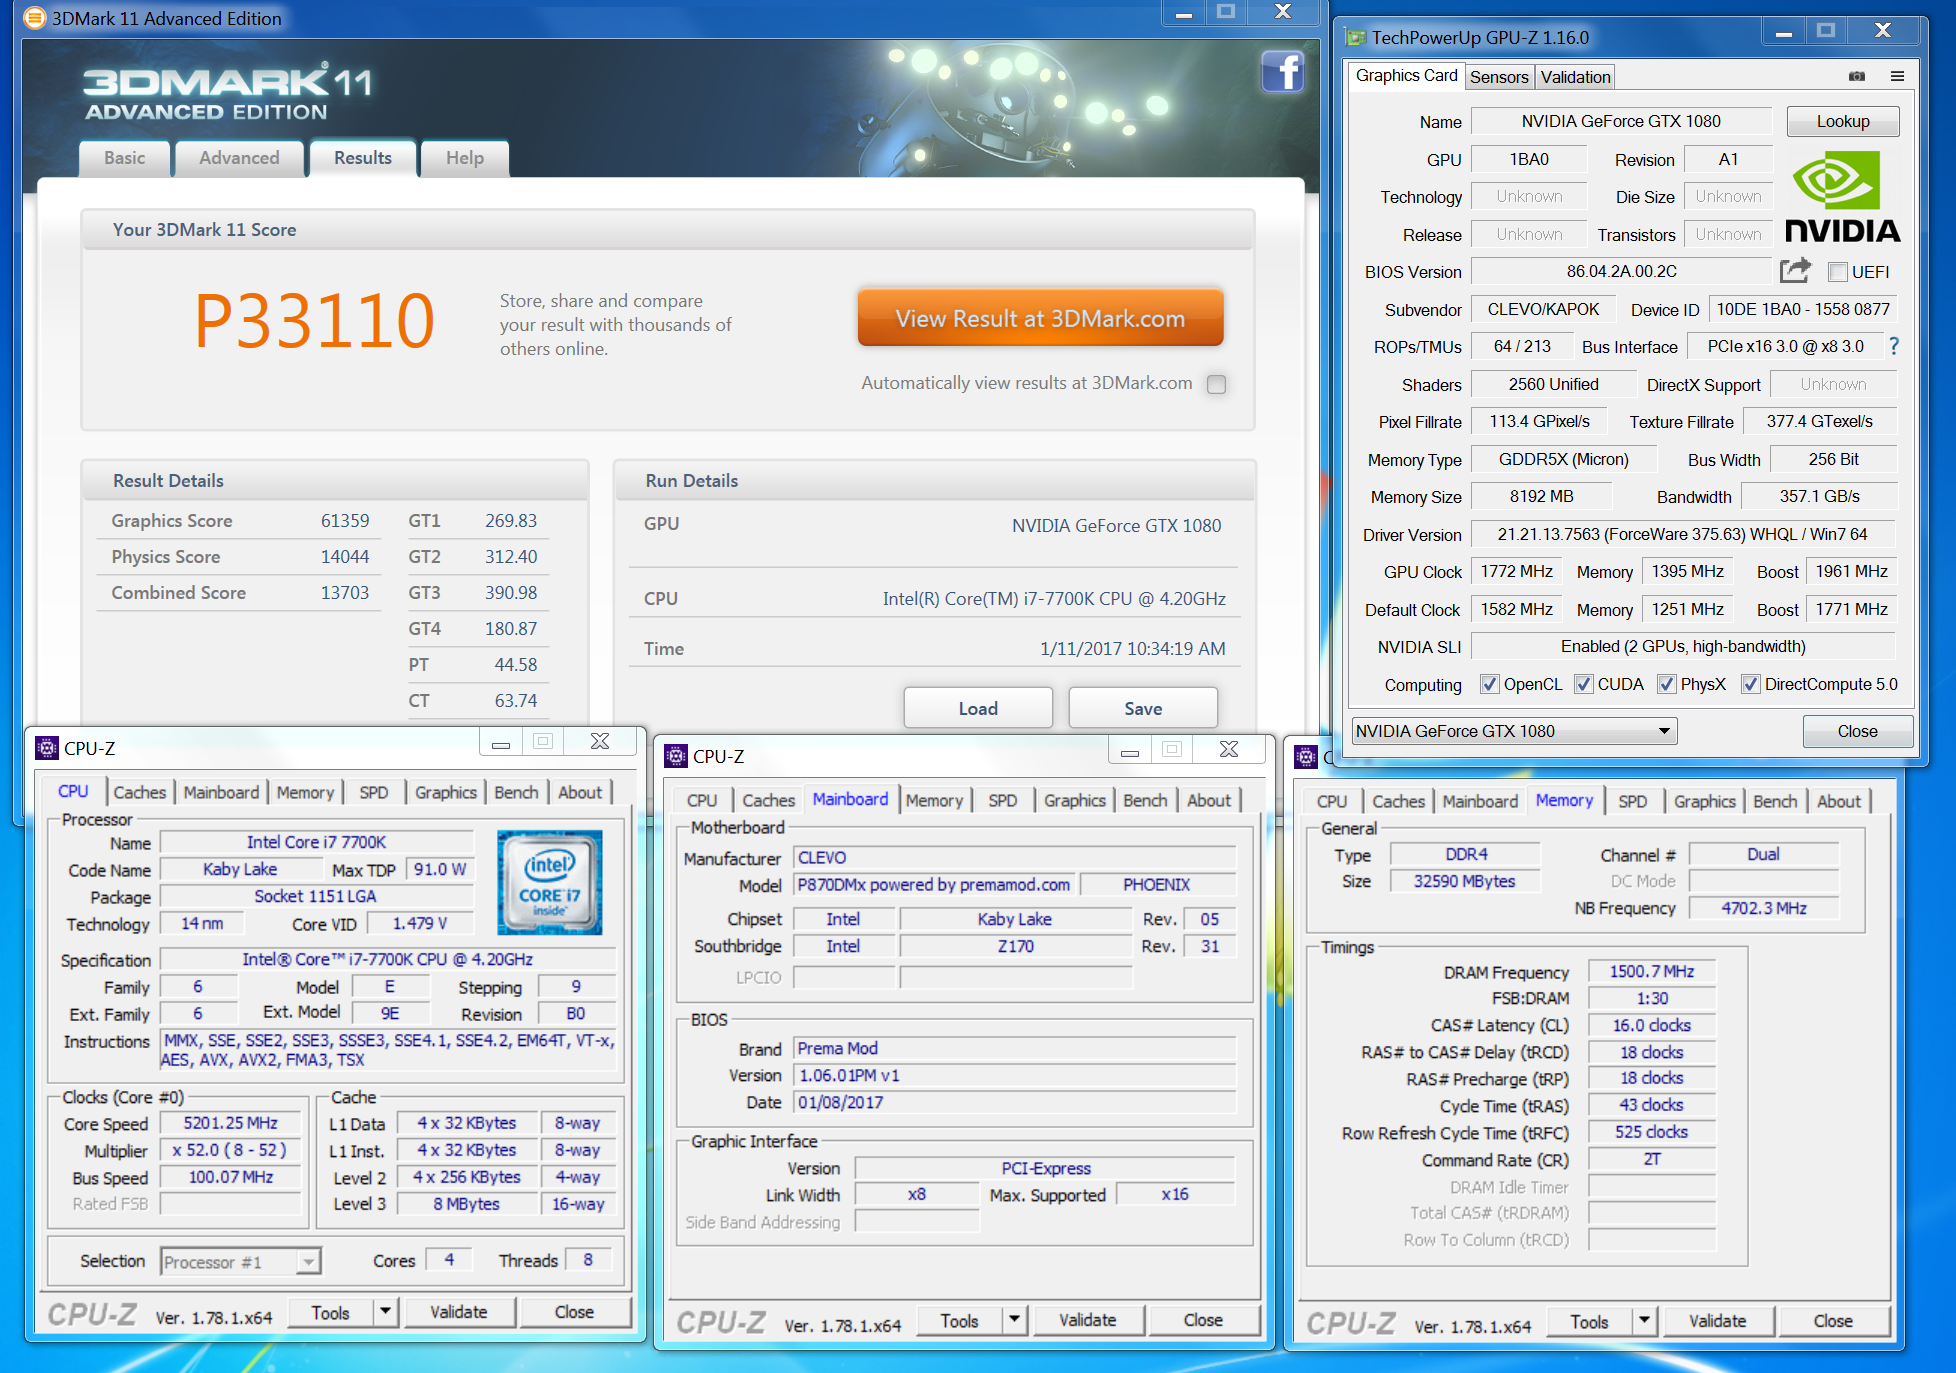Screen dimensions: 1956x1373
Task: Open Caches tab in first CPU-Z window
Action: 139,792
